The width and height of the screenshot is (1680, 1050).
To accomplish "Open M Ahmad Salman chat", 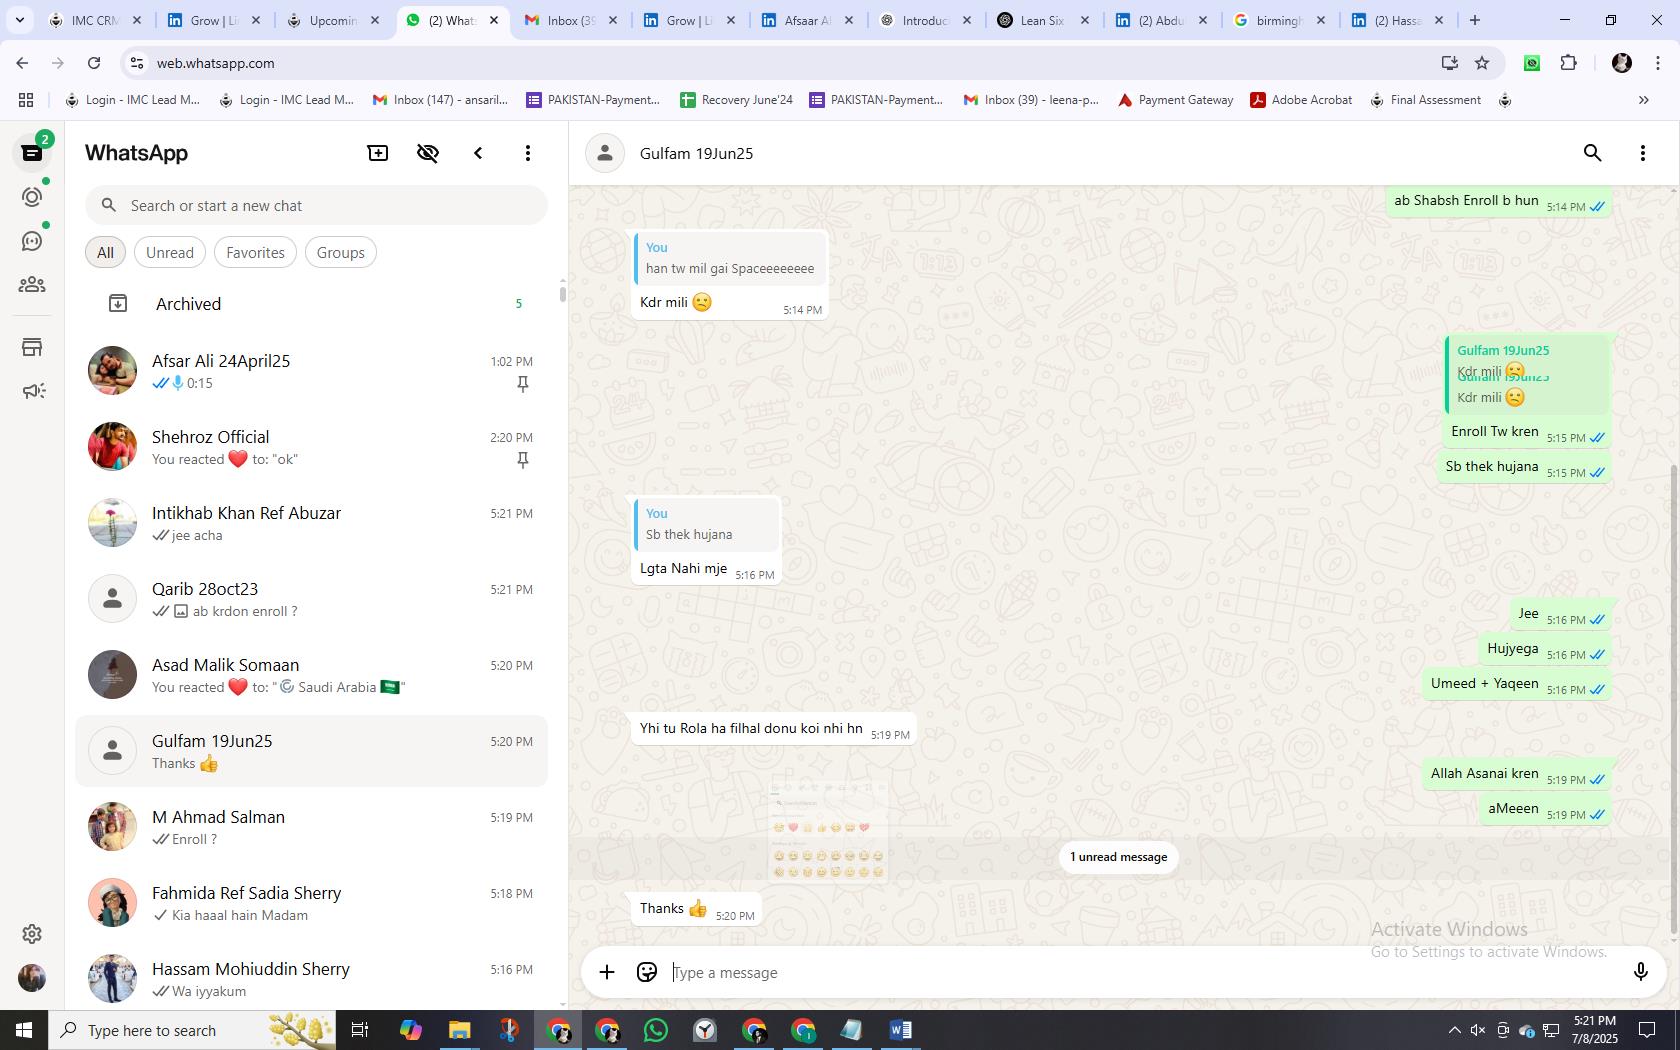I will click(312, 827).
